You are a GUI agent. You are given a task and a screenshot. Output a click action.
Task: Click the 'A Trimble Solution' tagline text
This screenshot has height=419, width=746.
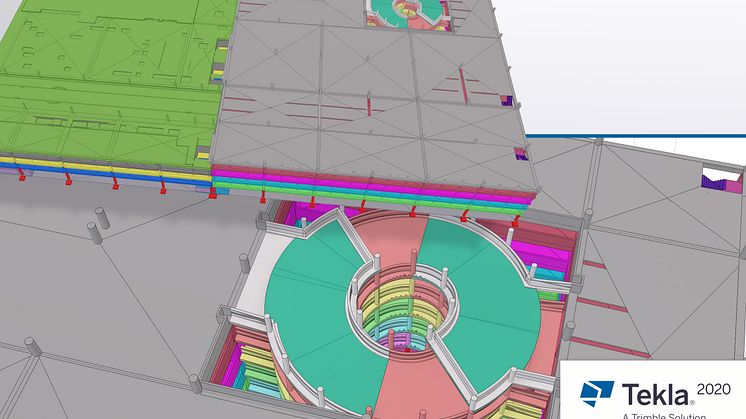[x=664, y=416]
